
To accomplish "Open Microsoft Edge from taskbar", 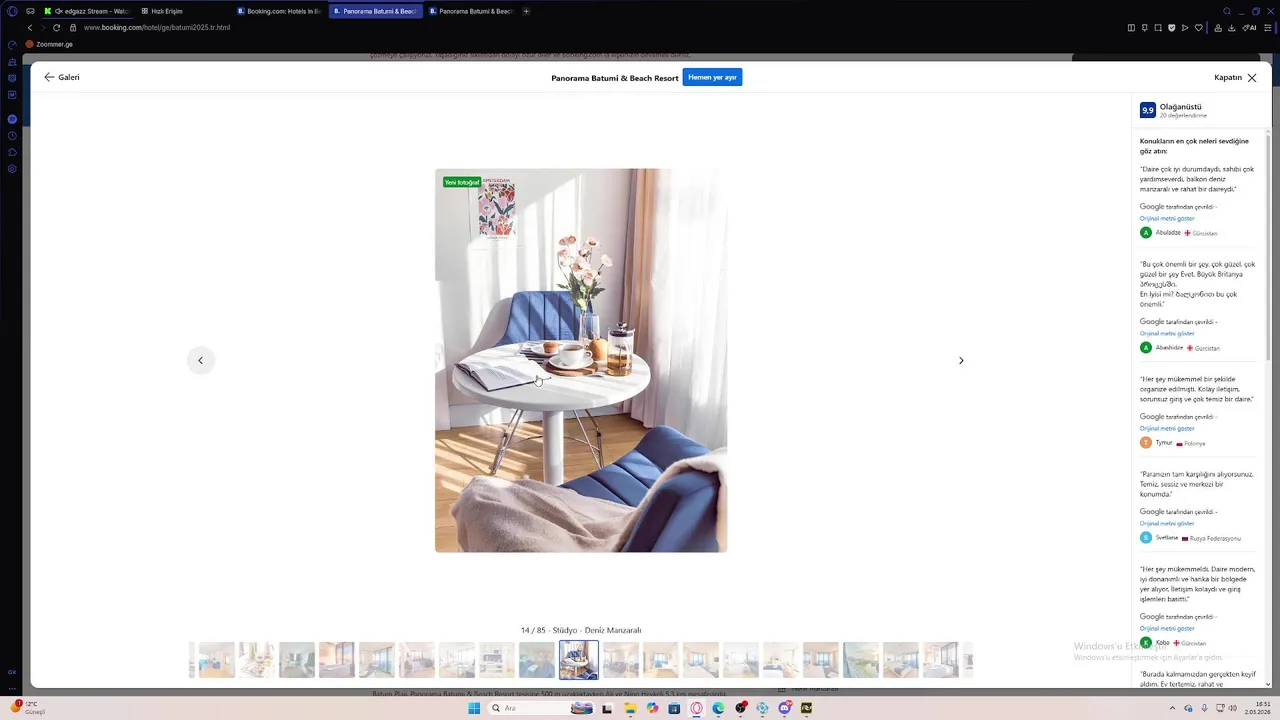I will pyautogui.click(x=718, y=708).
